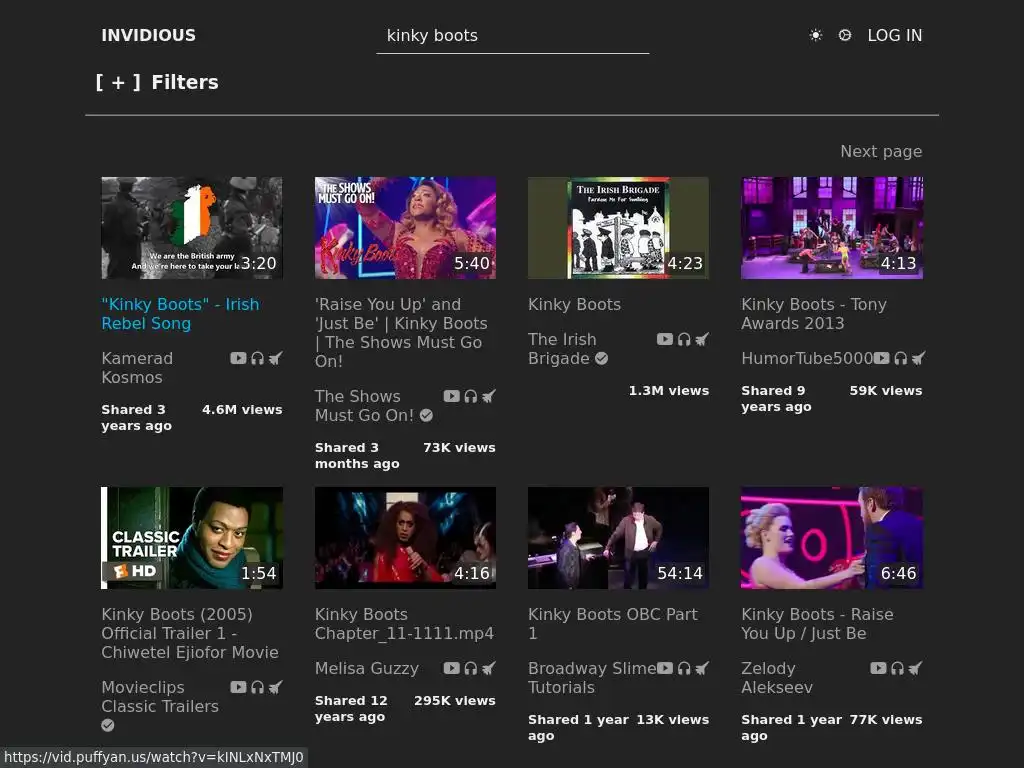Open the Irish Rebel Song video thumbnail
Viewport: 1024px width, 768px height.
(192, 228)
